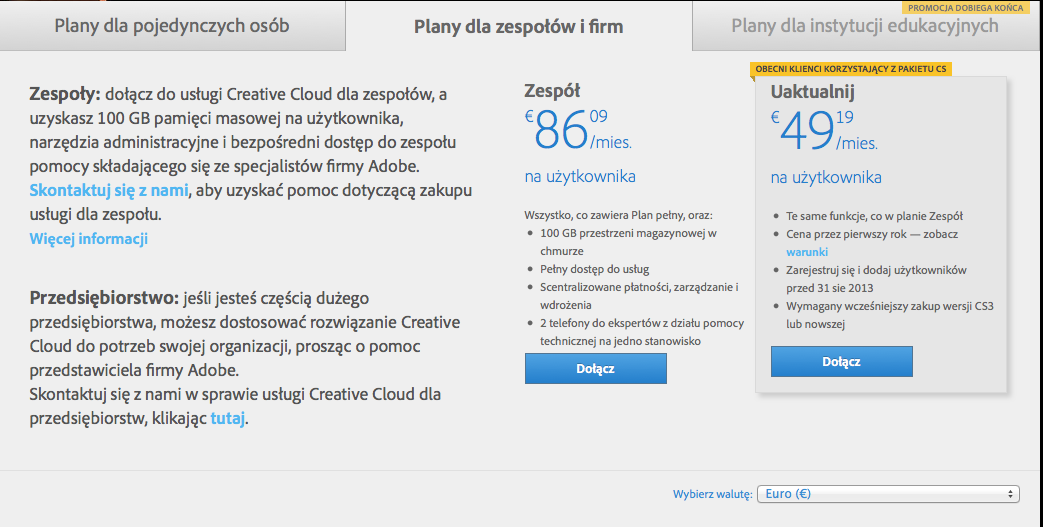Click 'Wszystko, co zawiera Plan pełny, oraz:' text
Screen dimensions: 1043x527
[618, 215]
